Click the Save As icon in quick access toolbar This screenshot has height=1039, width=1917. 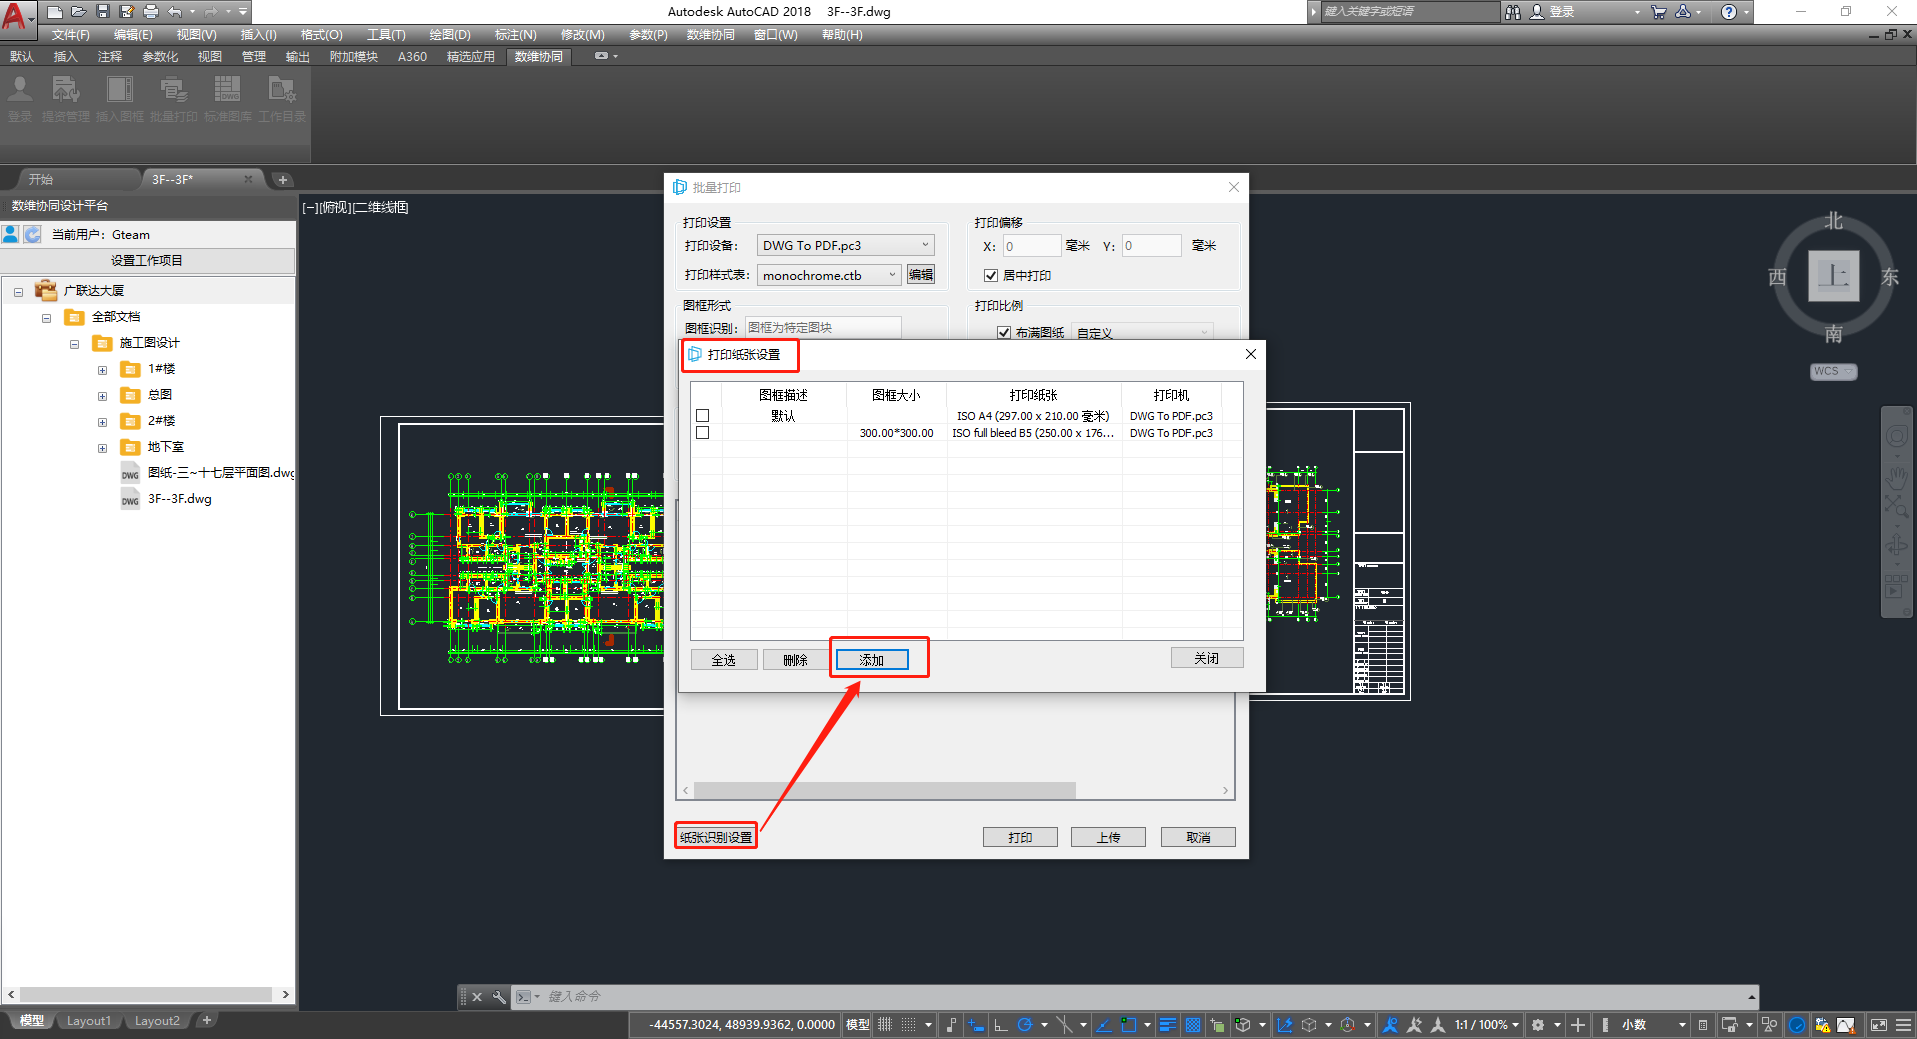[x=127, y=12]
